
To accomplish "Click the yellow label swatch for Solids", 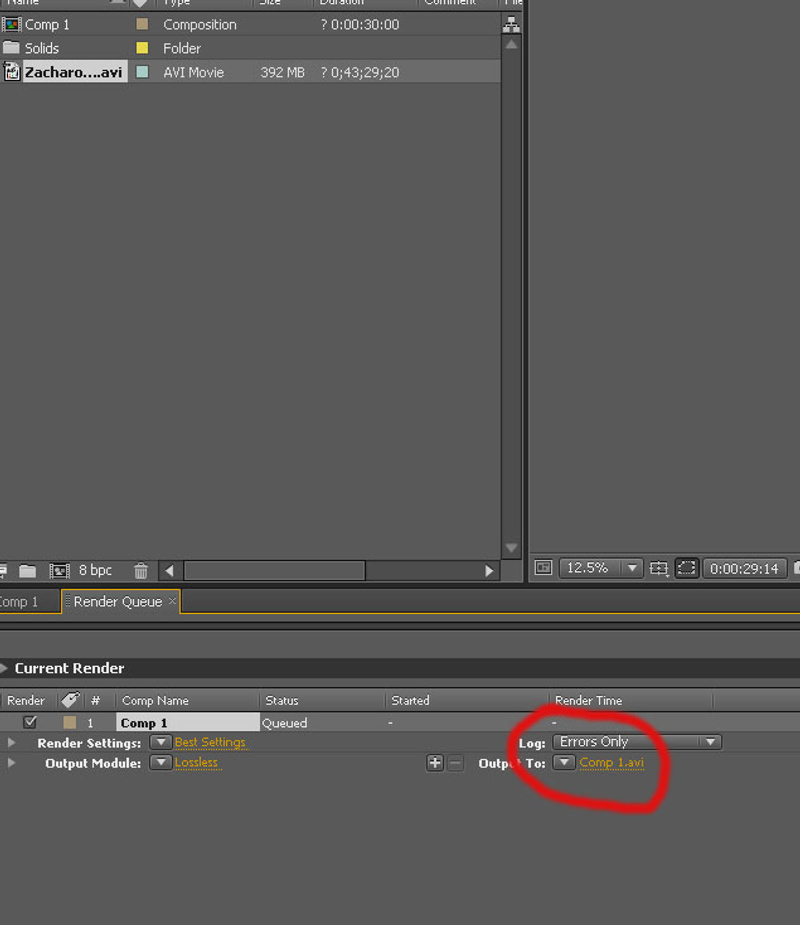I will click(142, 48).
